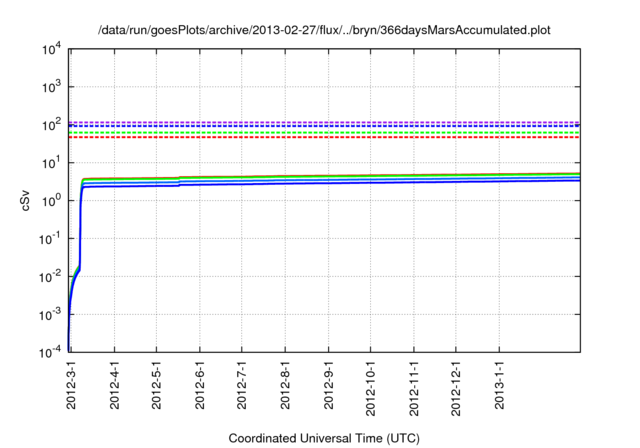This screenshot has height=448, width=640.
Task: Click the 2012-7-1 date label
Action: (x=242, y=385)
